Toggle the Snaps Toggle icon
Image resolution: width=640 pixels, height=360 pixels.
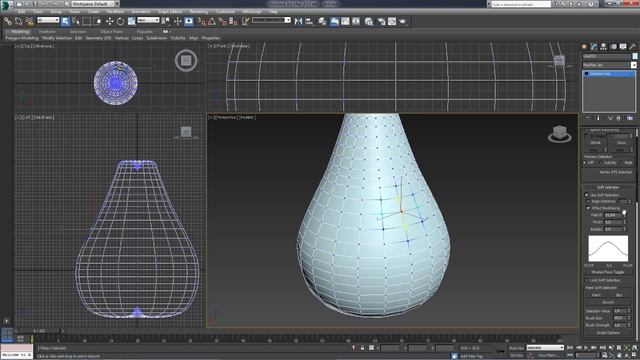tap(201, 21)
